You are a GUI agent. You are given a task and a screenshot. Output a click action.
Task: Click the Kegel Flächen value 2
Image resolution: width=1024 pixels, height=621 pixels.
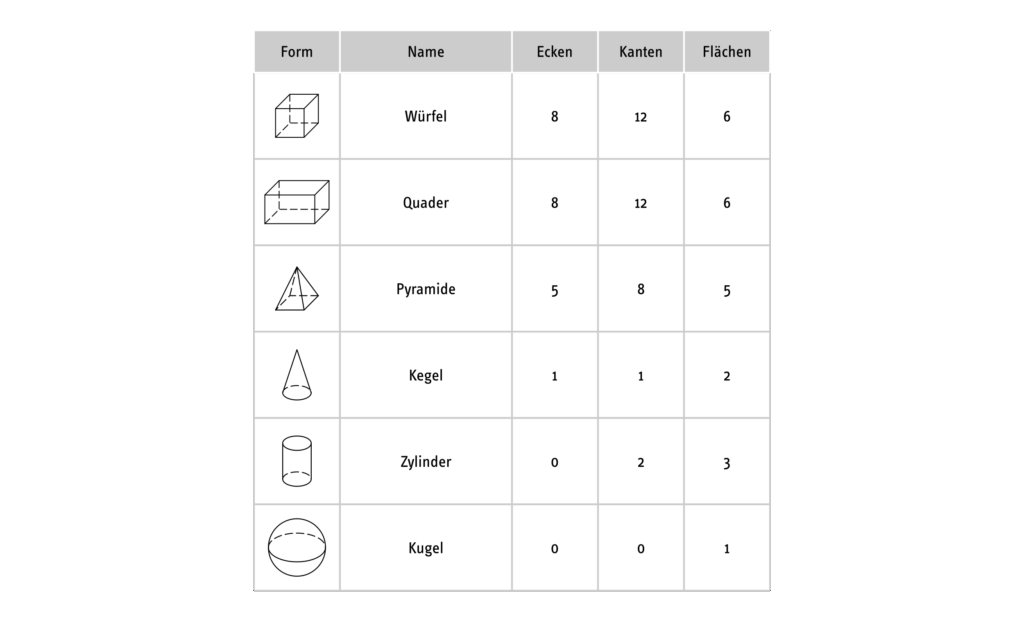[x=727, y=376]
